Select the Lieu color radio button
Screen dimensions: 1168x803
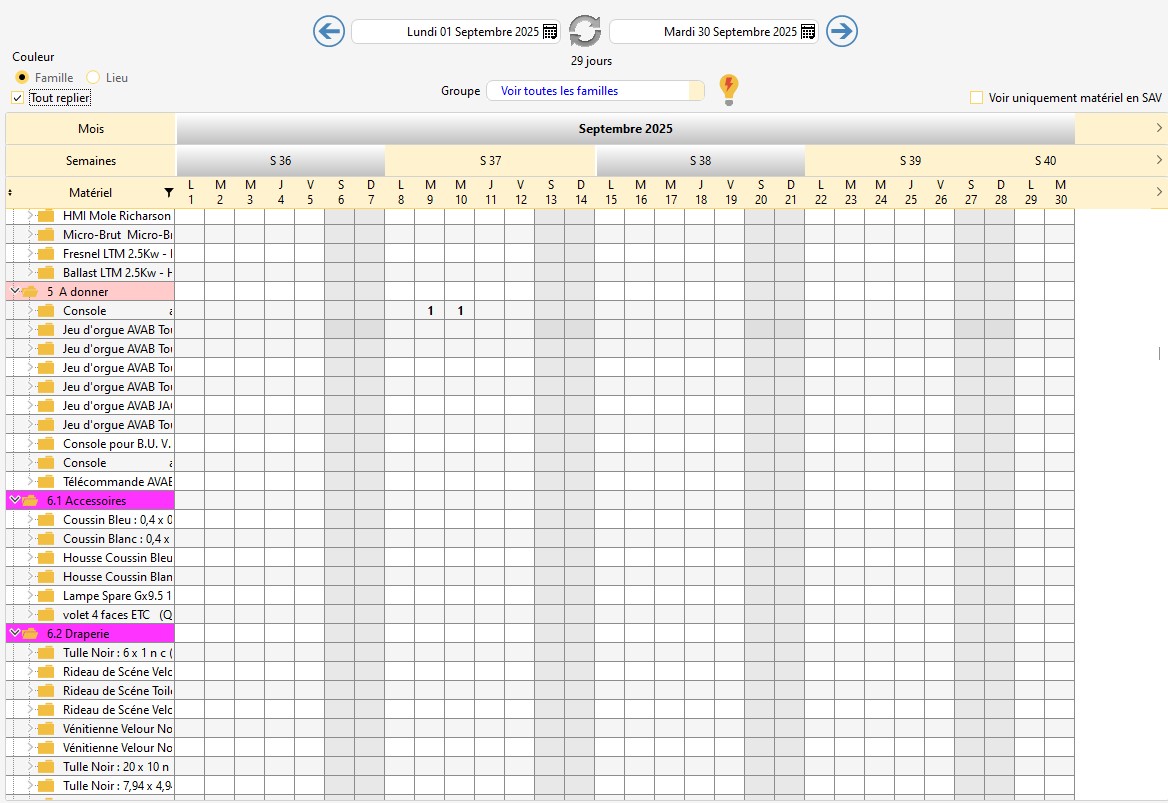pos(93,78)
